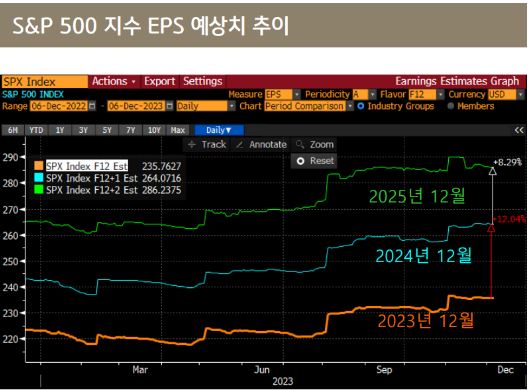The width and height of the screenshot is (529, 390).
Task: Click the end date 06-Dec-2023 field
Action: point(137,106)
